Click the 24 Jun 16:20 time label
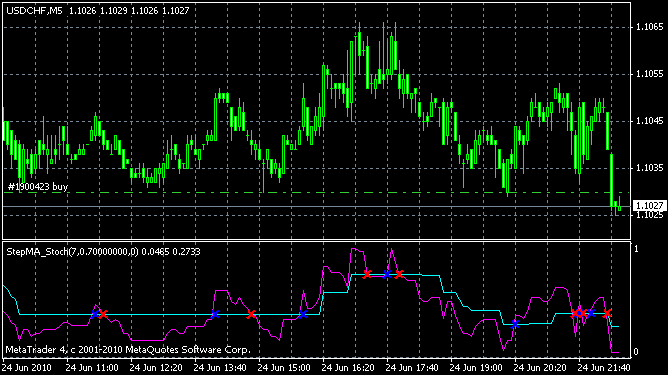Viewport: 668px width, 375px height. (348, 367)
